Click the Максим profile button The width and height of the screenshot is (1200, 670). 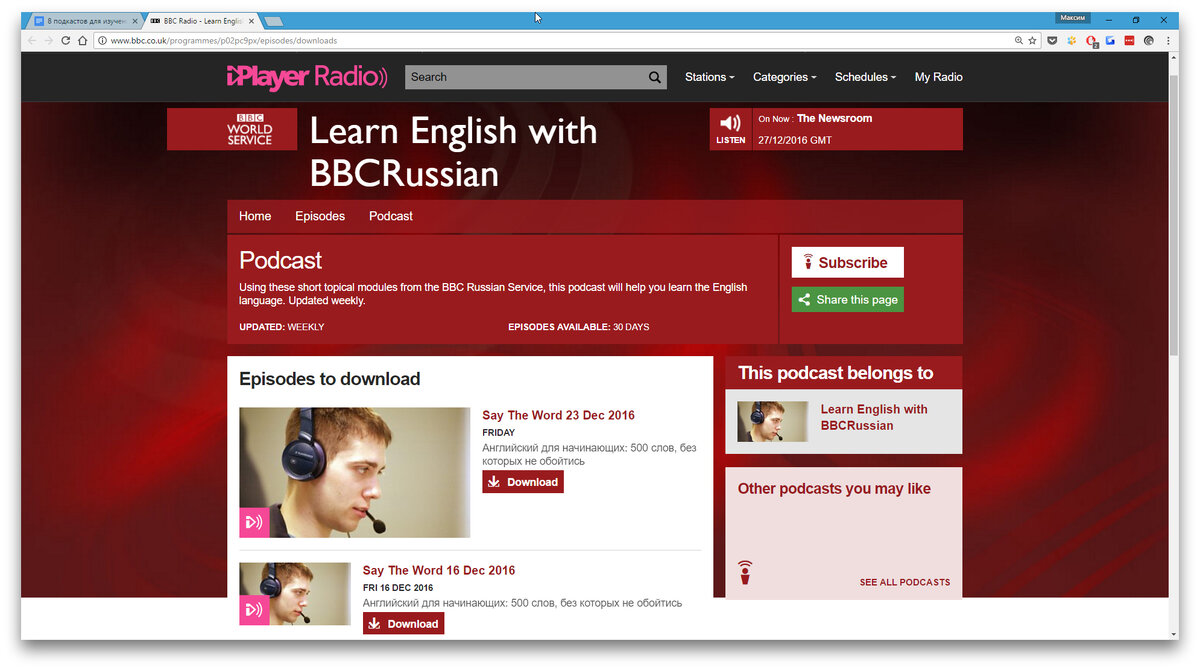click(x=1072, y=18)
